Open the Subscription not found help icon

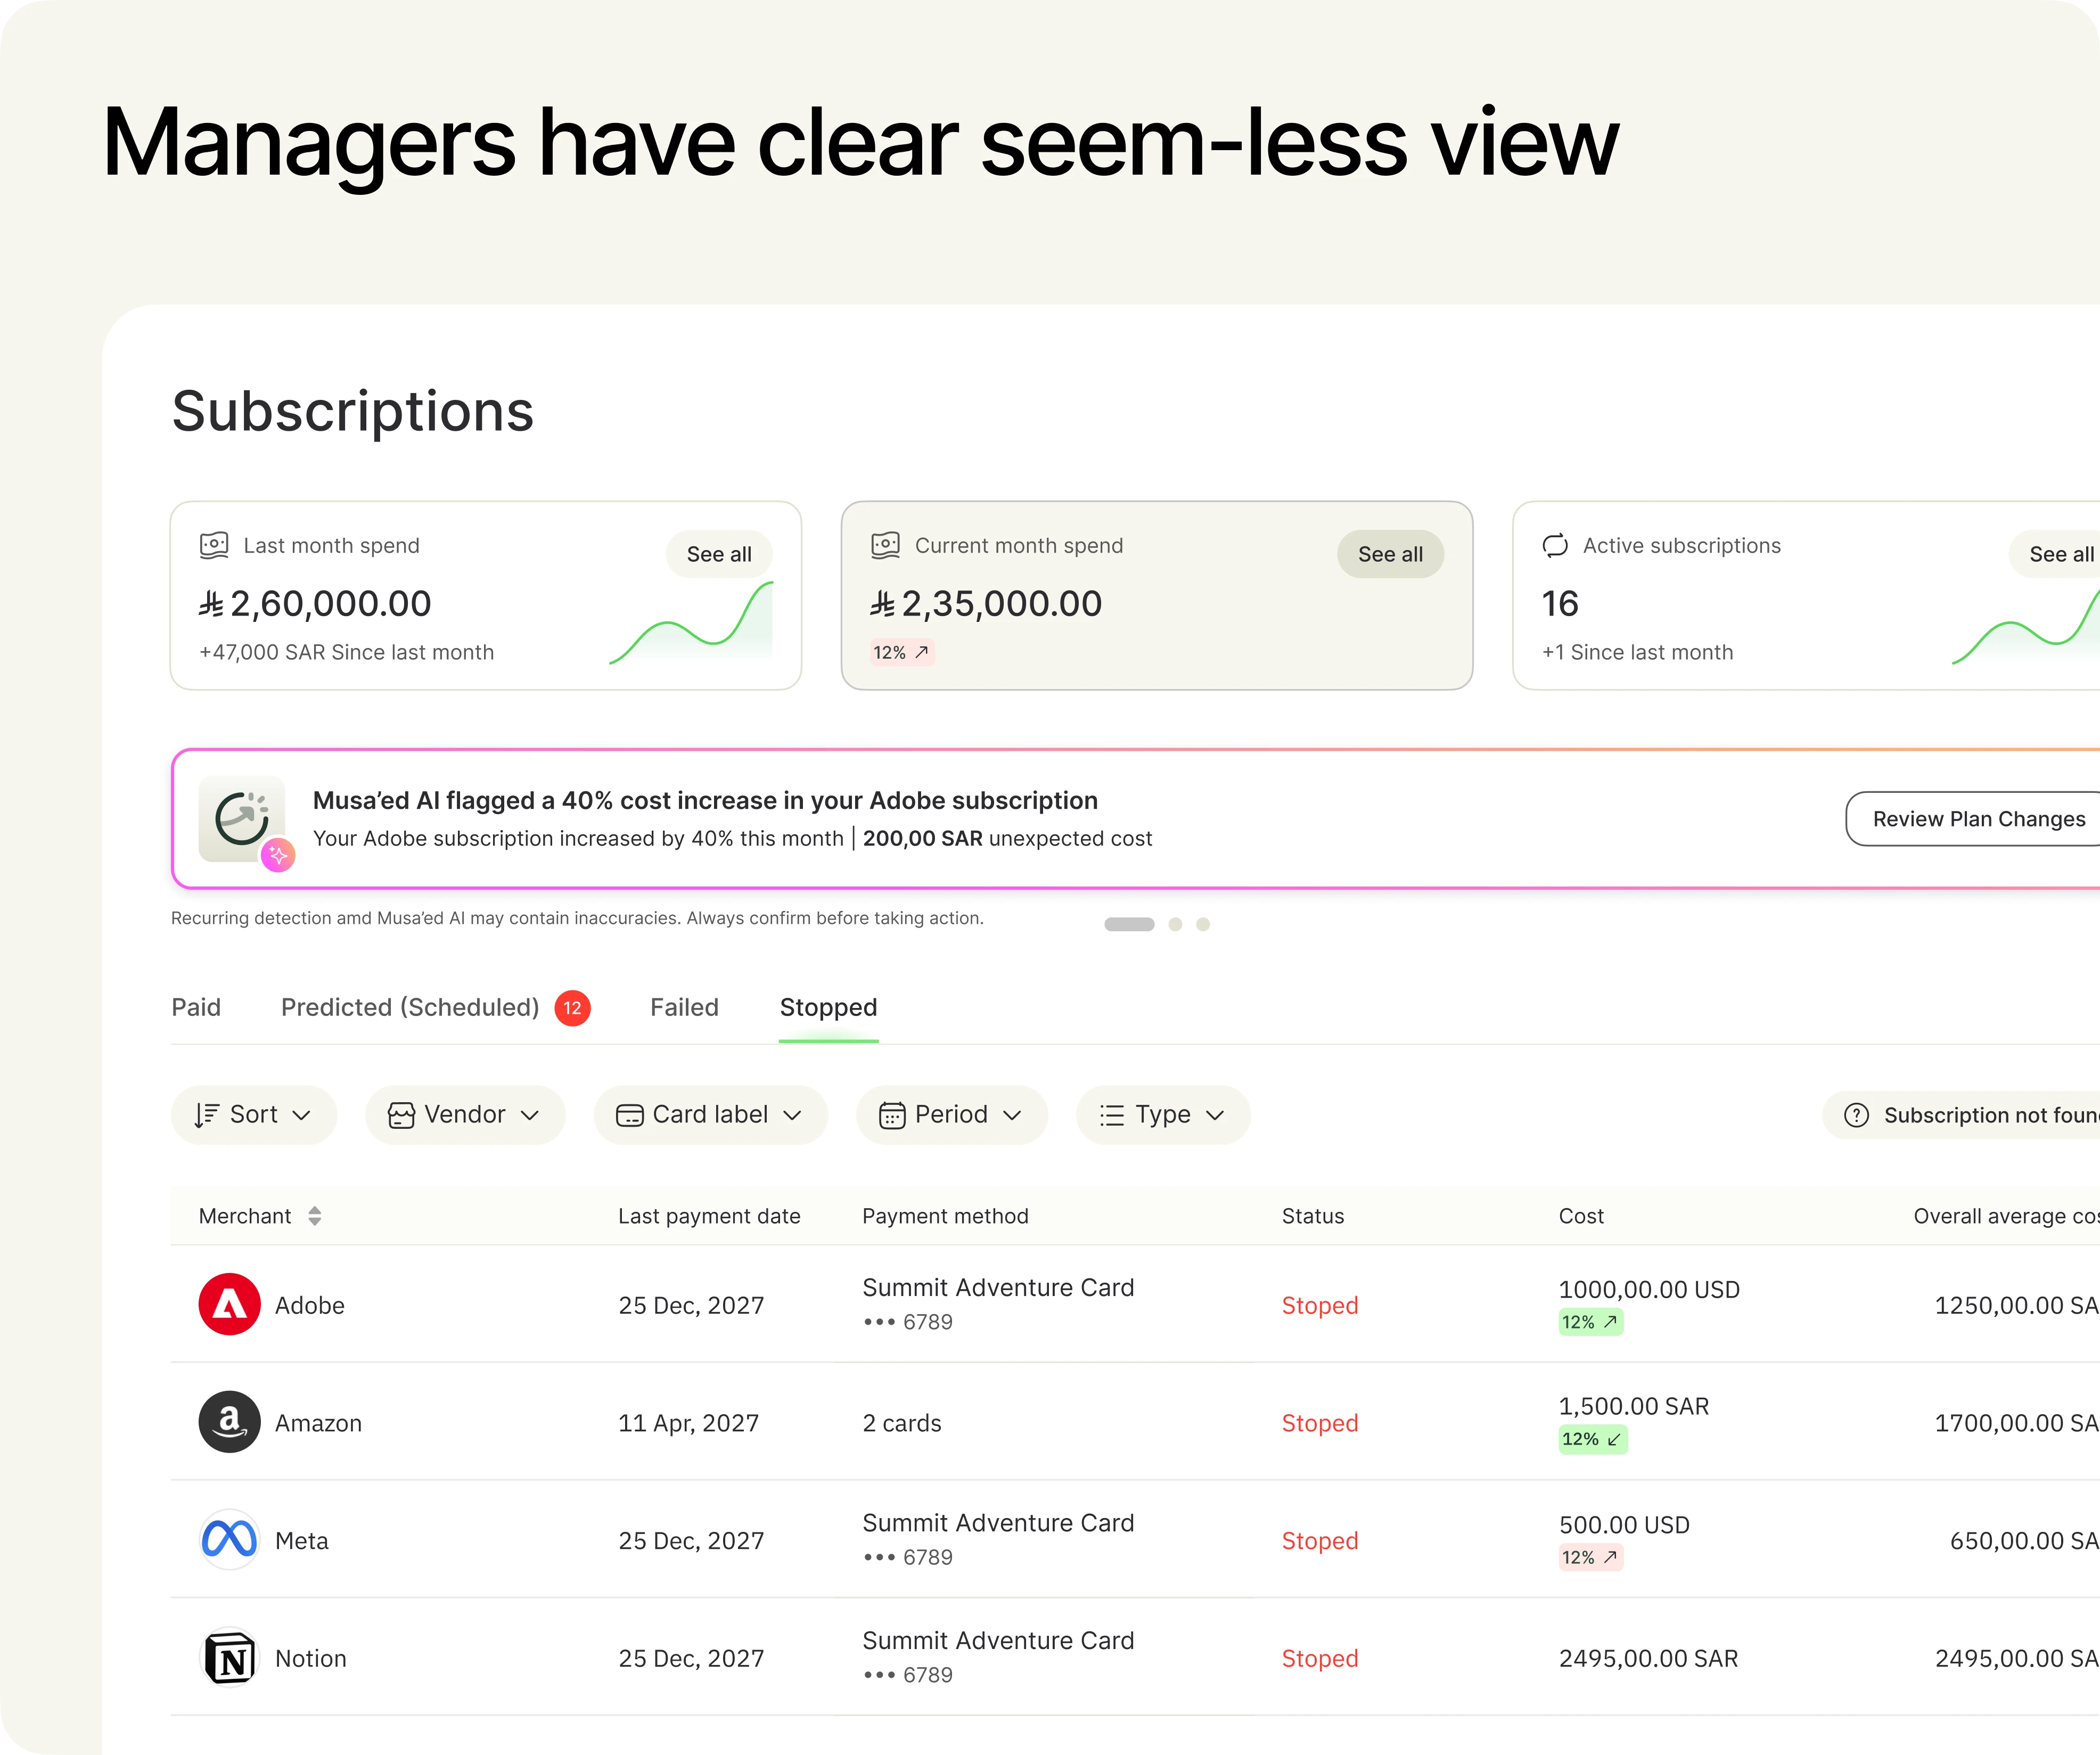click(1856, 1115)
